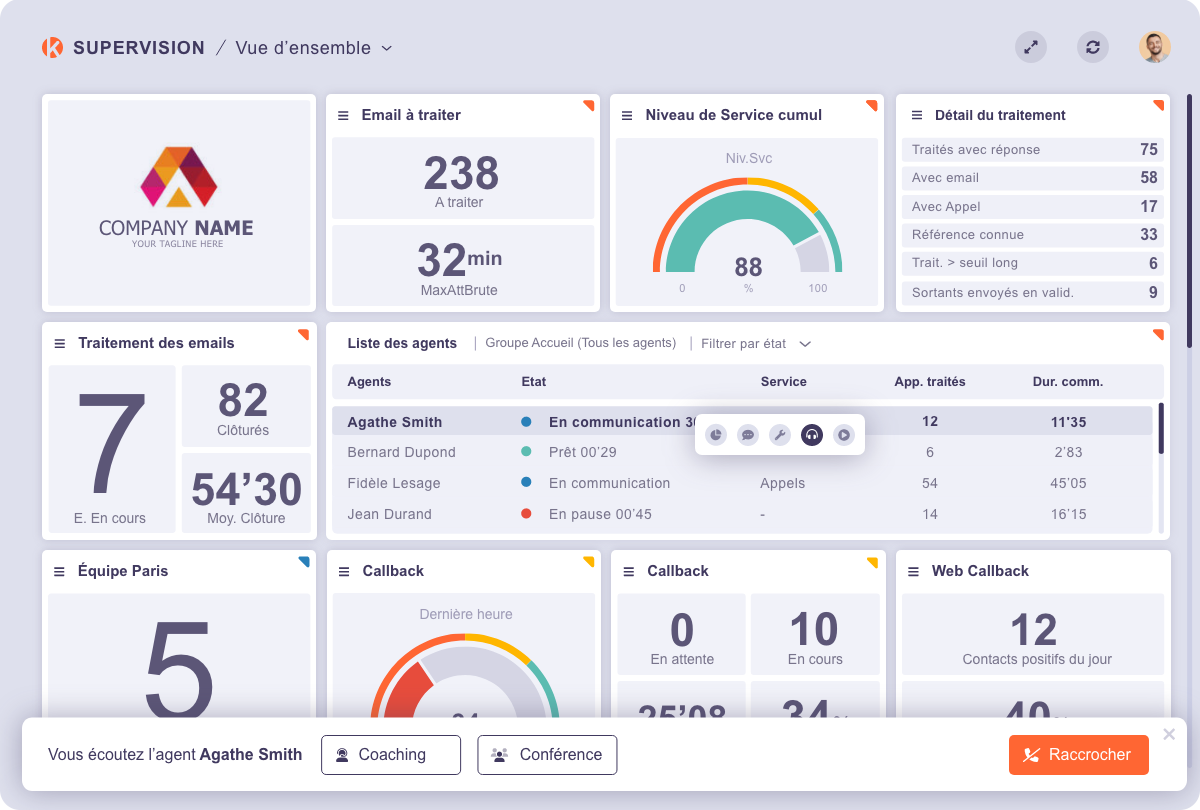The width and height of the screenshot is (1200, 810).
Task: Open the user profile avatar menu
Action: pyautogui.click(x=1155, y=47)
